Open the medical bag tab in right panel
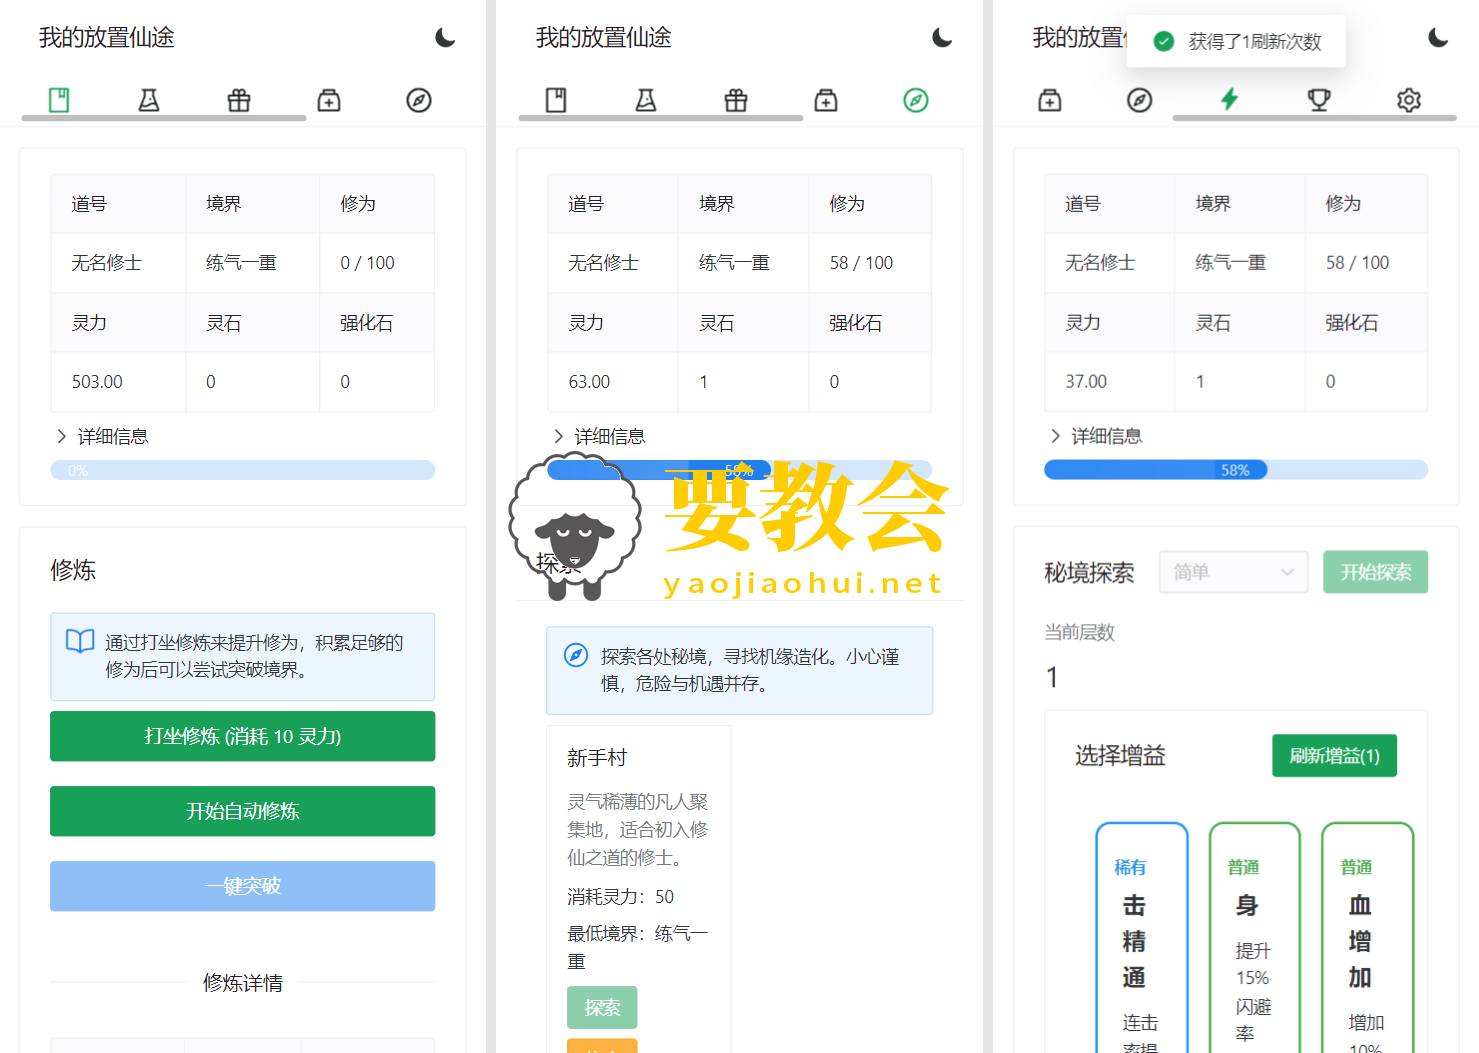Screen dimensions: 1479x1053 [1050, 100]
